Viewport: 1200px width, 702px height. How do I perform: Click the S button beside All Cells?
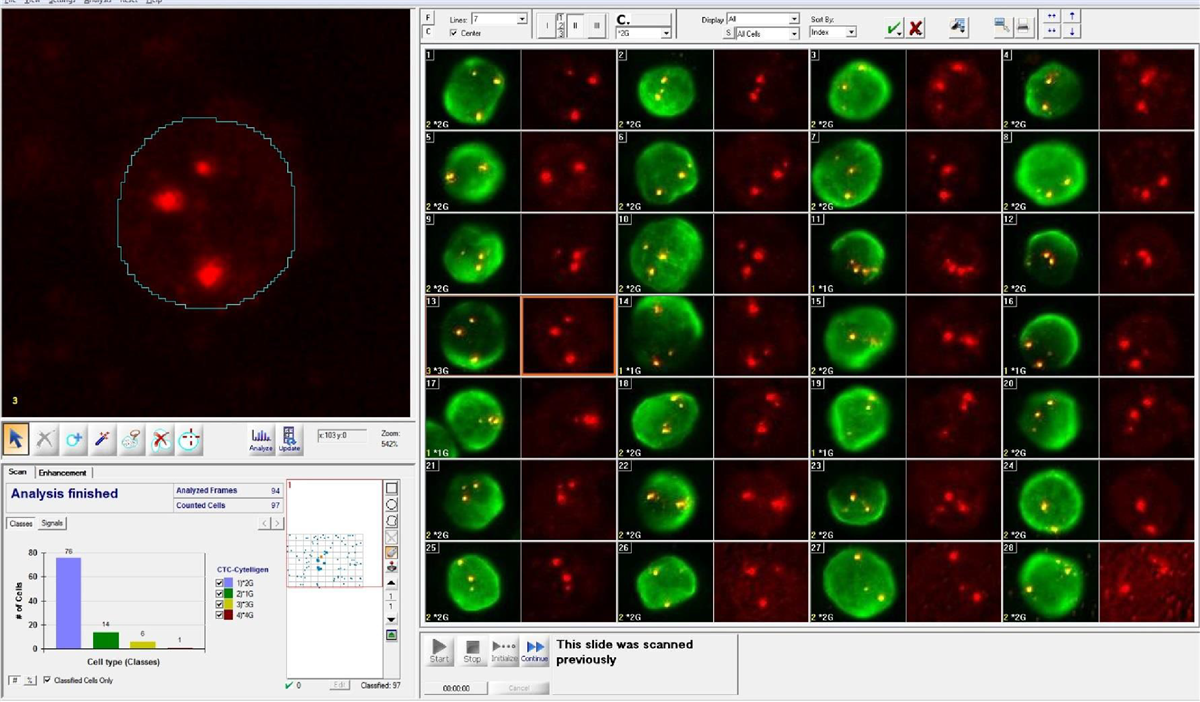click(728, 33)
